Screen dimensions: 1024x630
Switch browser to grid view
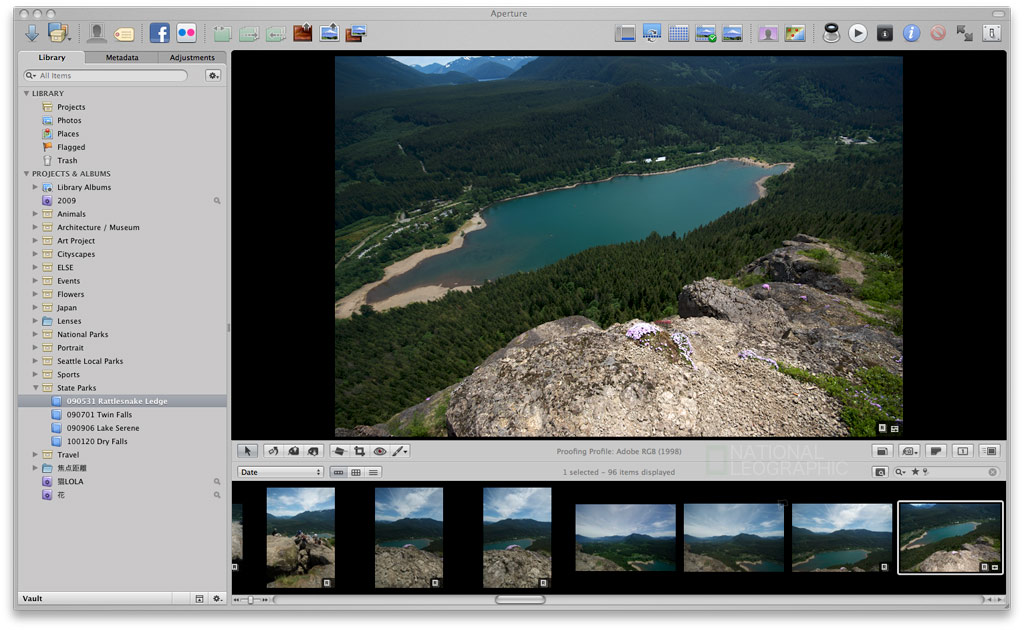tap(356, 472)
